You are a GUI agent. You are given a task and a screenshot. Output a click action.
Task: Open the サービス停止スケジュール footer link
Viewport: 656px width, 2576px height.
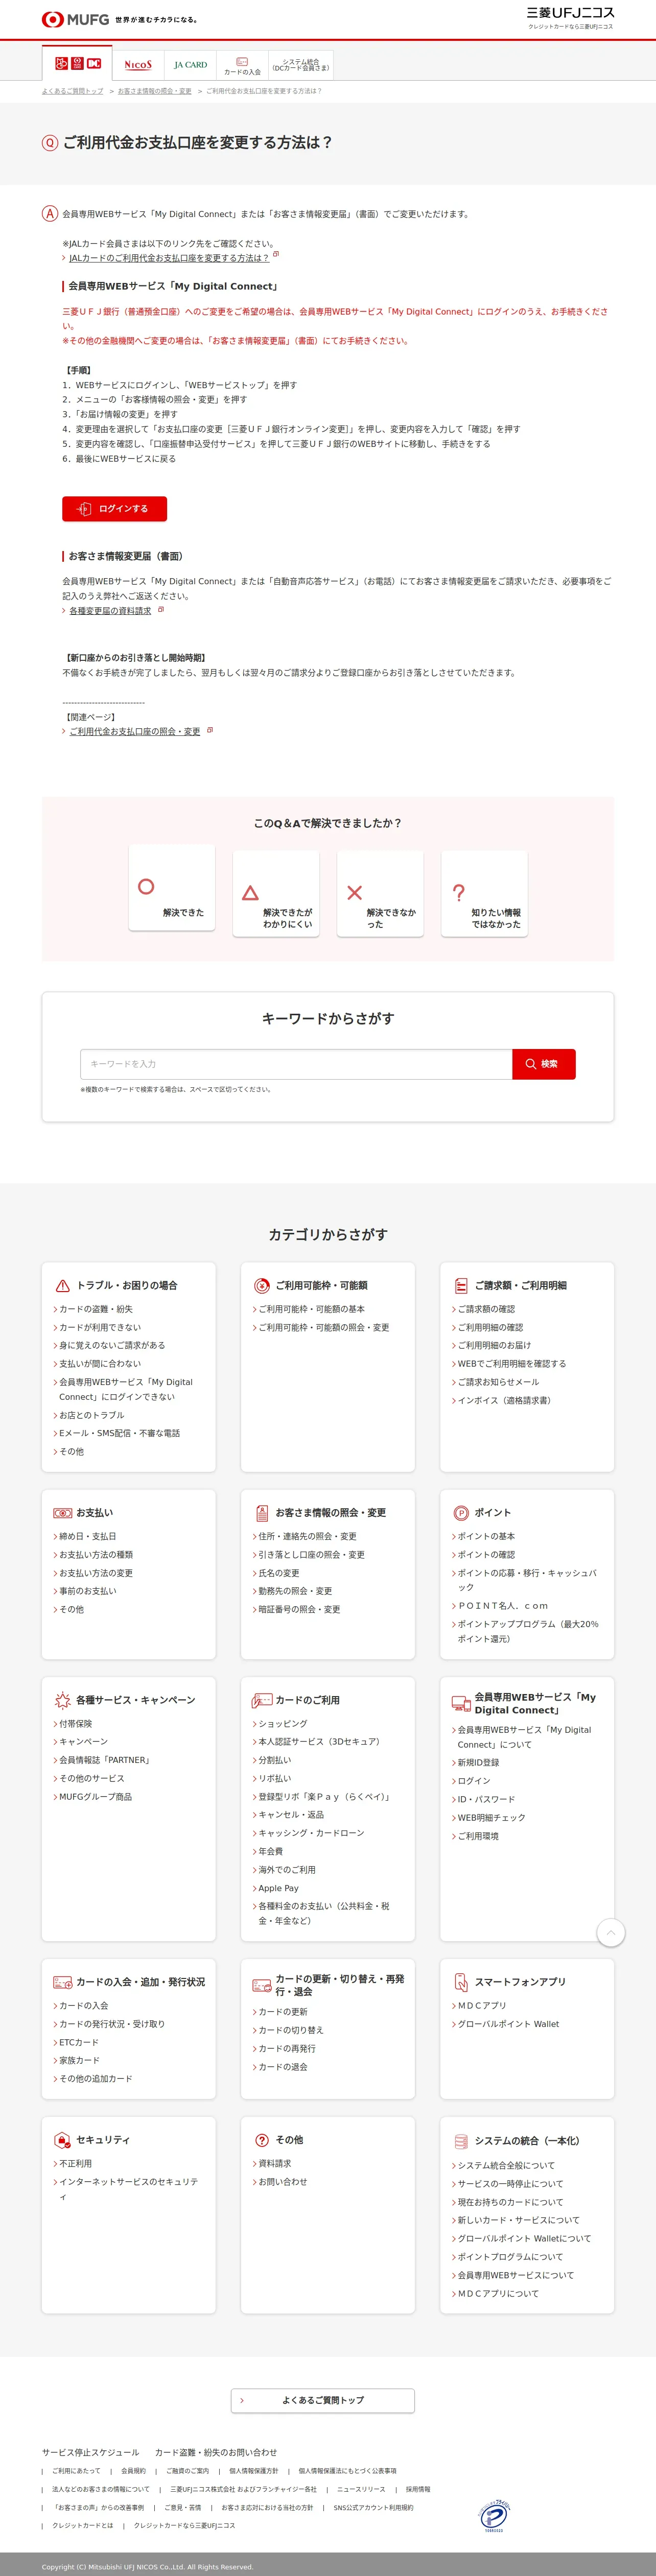tap(91, 2452)
